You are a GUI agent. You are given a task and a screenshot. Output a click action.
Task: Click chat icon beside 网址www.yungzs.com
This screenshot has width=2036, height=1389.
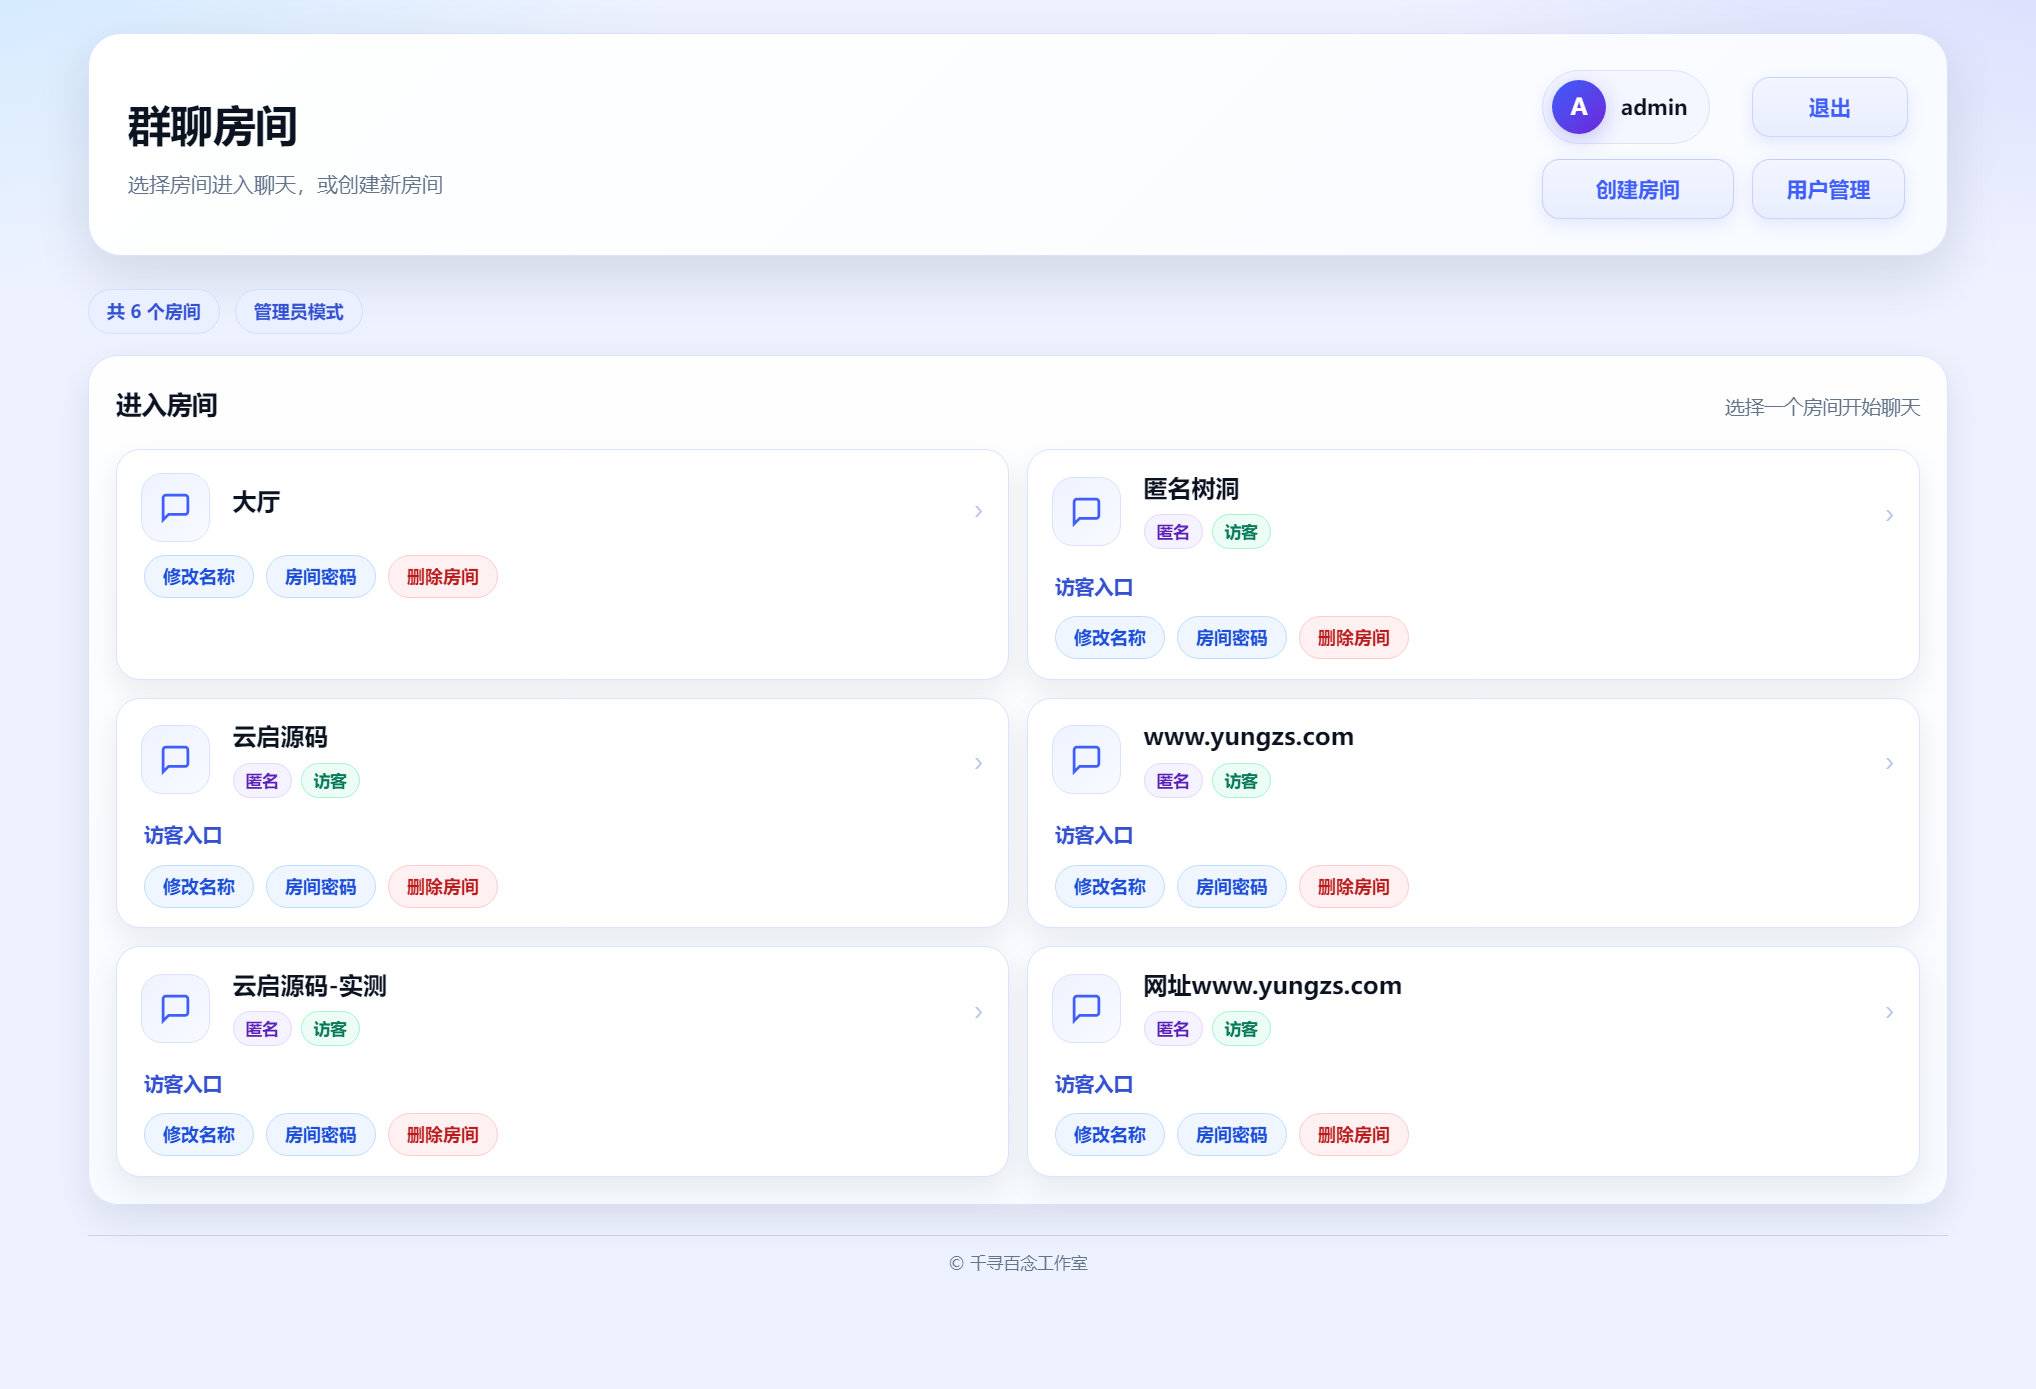click(1086, 1008)
